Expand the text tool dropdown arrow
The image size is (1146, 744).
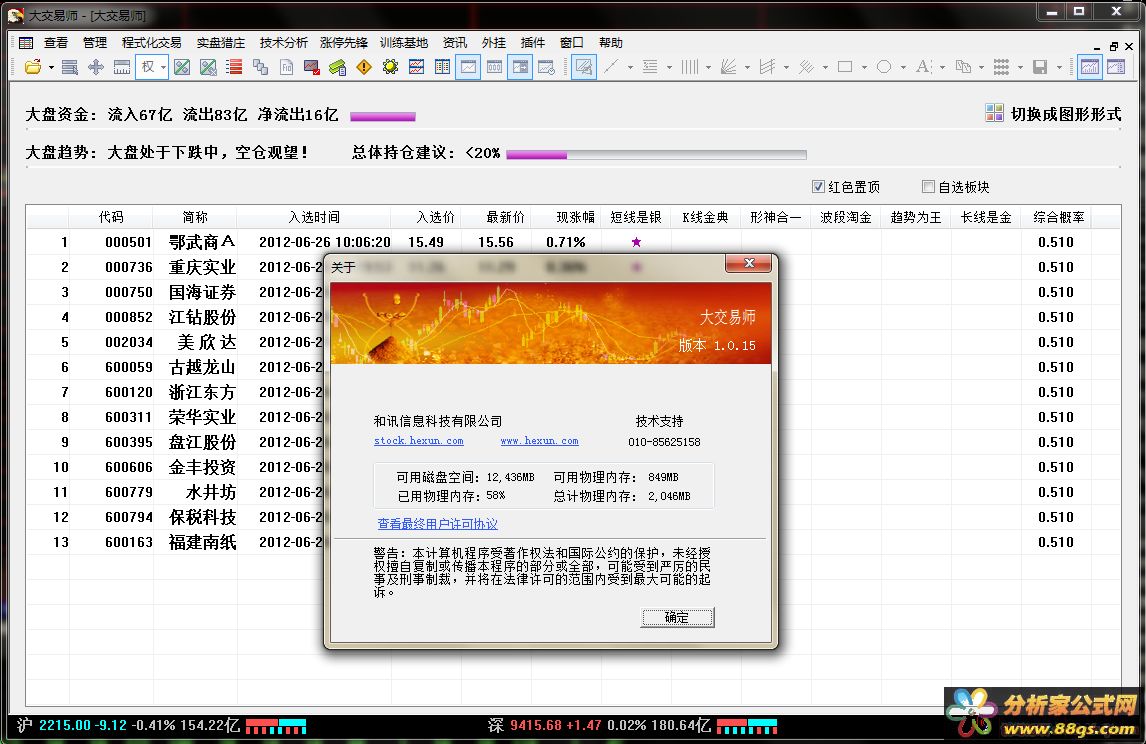(x=942, y=68)
